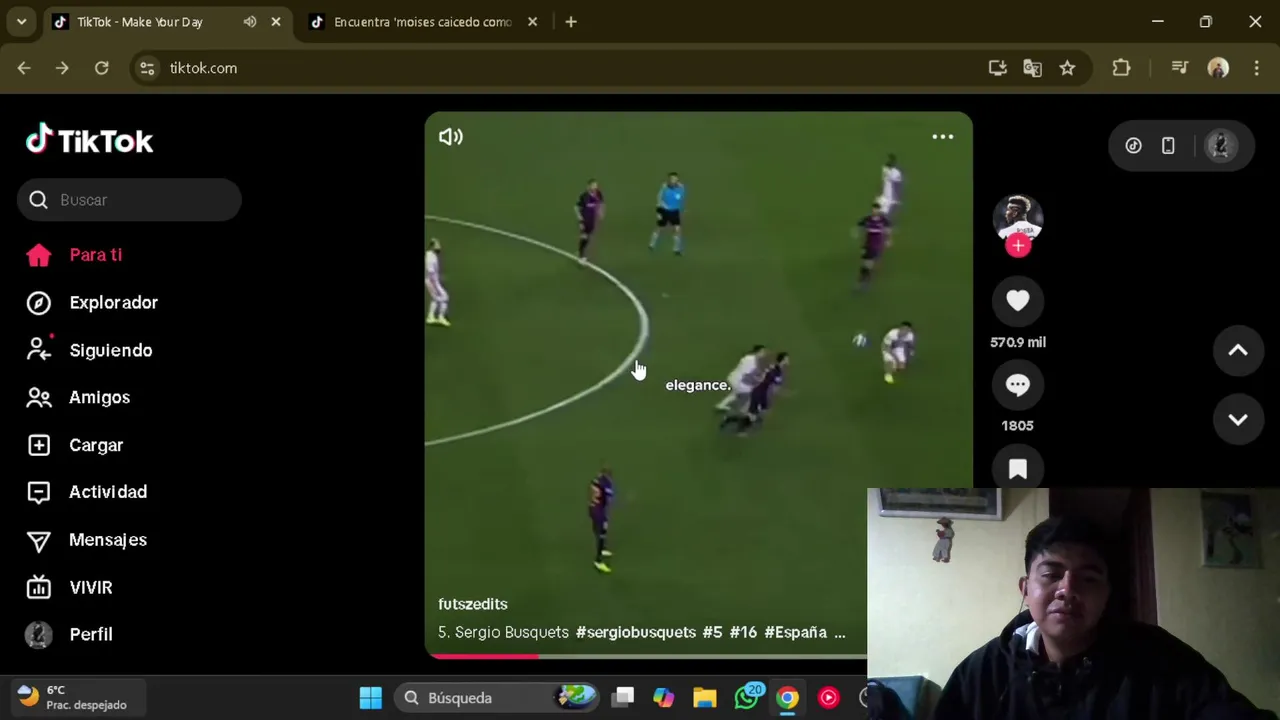Open the futszedits username link
The image size is (1280, 720).
[473, 604]
